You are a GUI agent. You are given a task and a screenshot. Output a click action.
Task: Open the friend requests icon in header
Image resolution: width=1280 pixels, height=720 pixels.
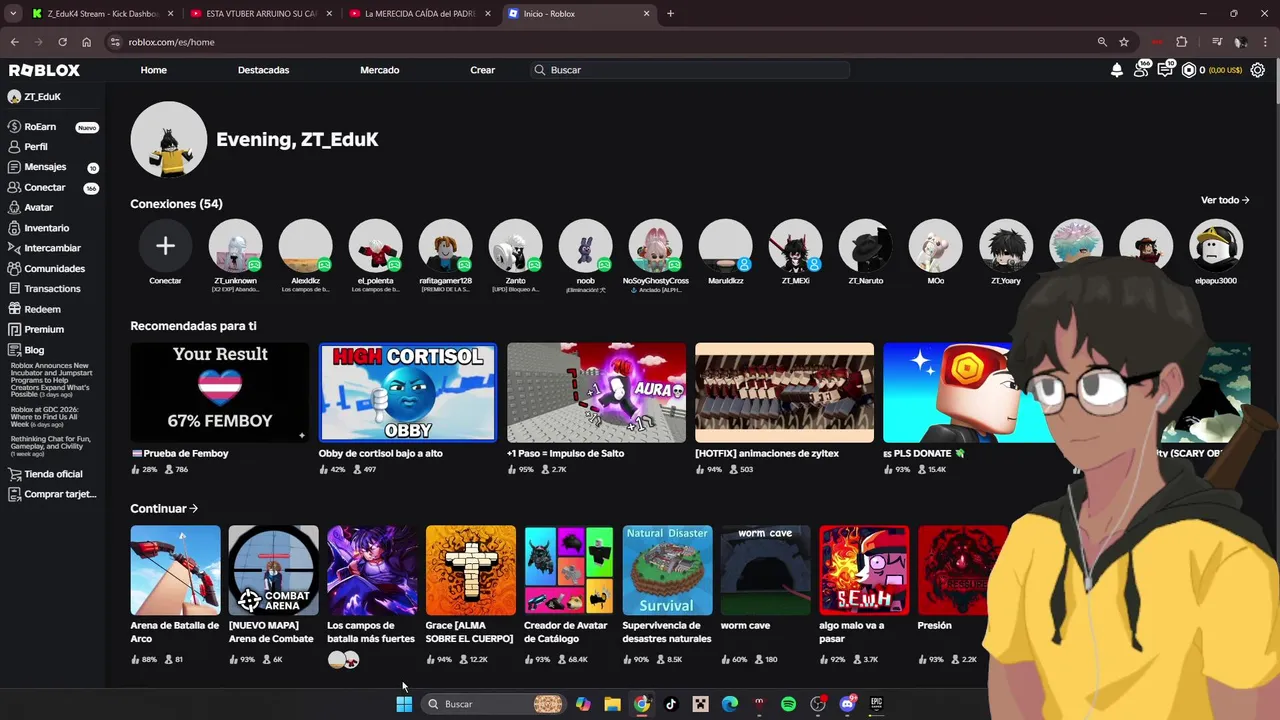1141,70
